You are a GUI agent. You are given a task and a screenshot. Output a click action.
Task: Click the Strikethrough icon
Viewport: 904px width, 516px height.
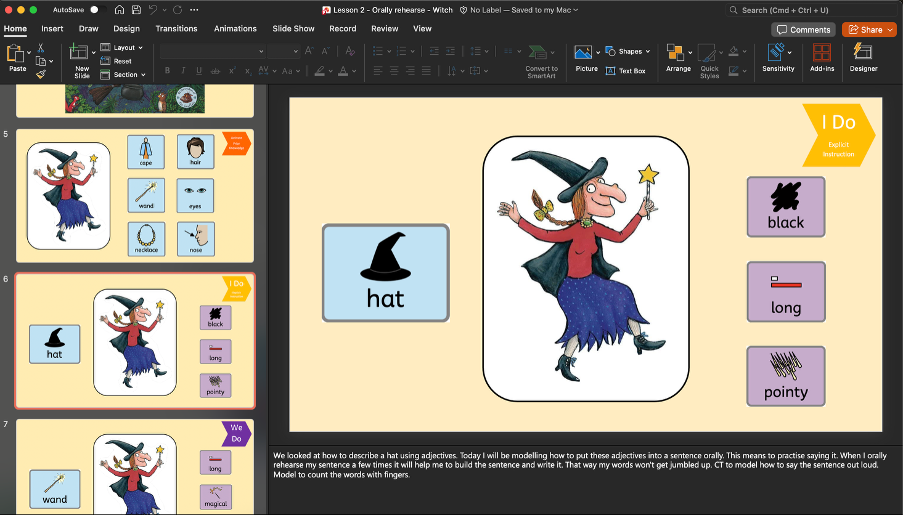[x=215, y=71]
